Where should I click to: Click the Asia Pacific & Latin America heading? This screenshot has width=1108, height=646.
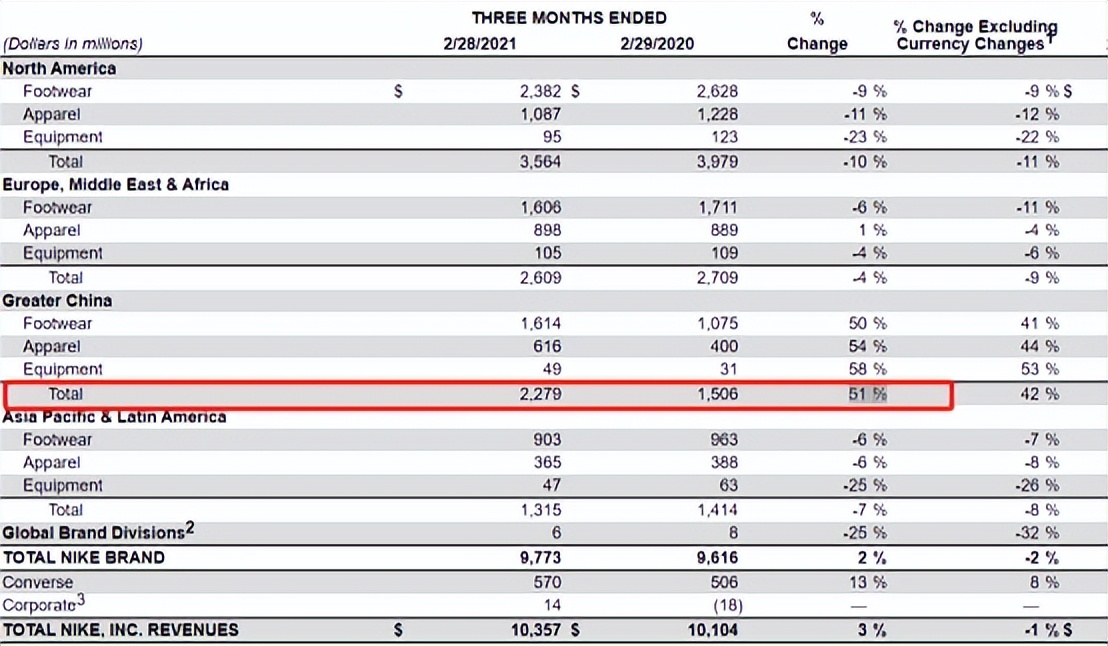[x=114, y=417]
